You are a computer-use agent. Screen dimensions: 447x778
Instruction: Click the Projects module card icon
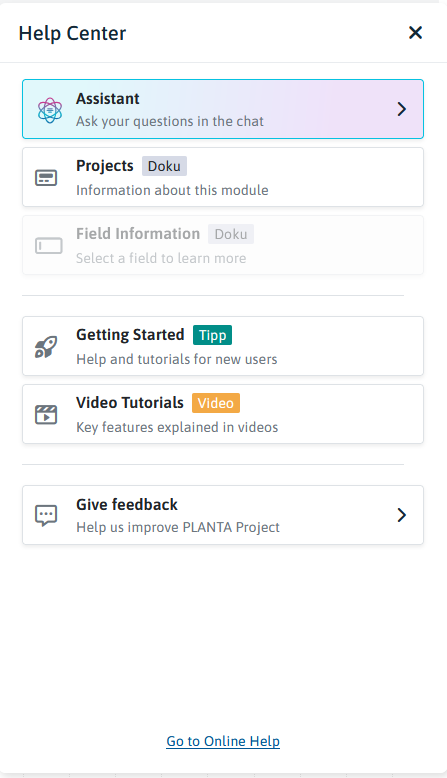[46, 178]
